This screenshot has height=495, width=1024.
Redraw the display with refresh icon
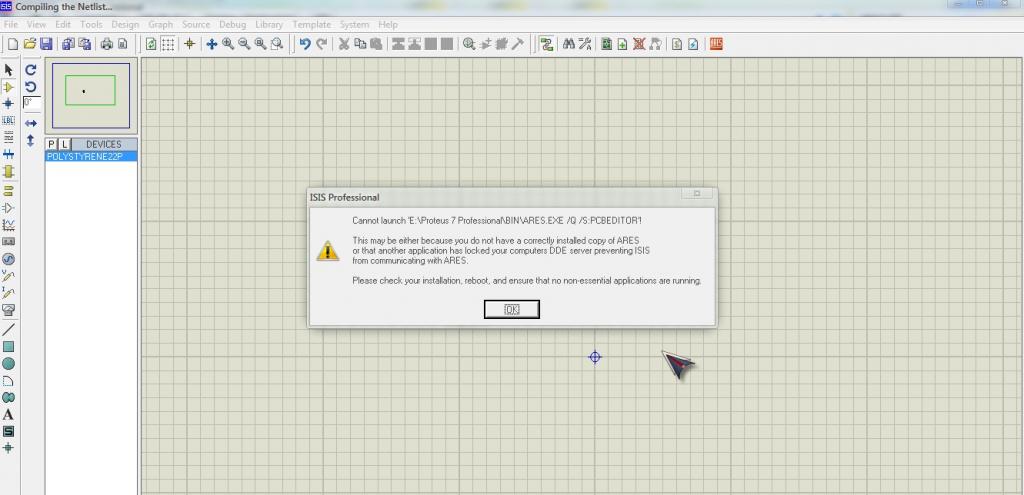click(x=151, y=44)
